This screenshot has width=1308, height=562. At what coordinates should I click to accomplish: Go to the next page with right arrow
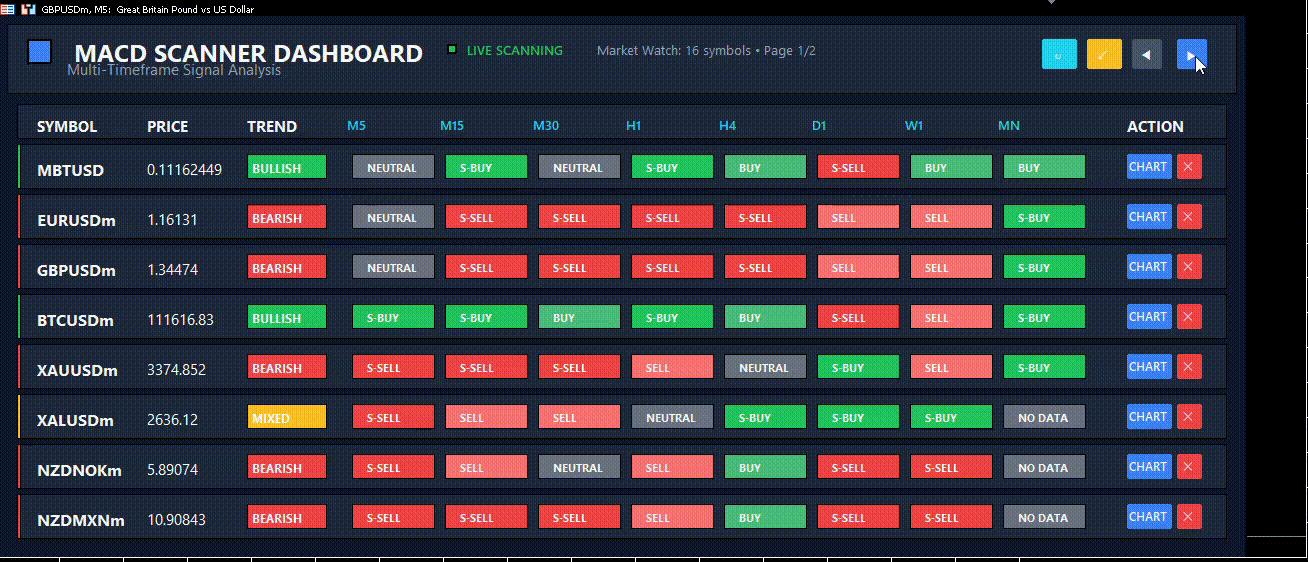pos(1192,54)
